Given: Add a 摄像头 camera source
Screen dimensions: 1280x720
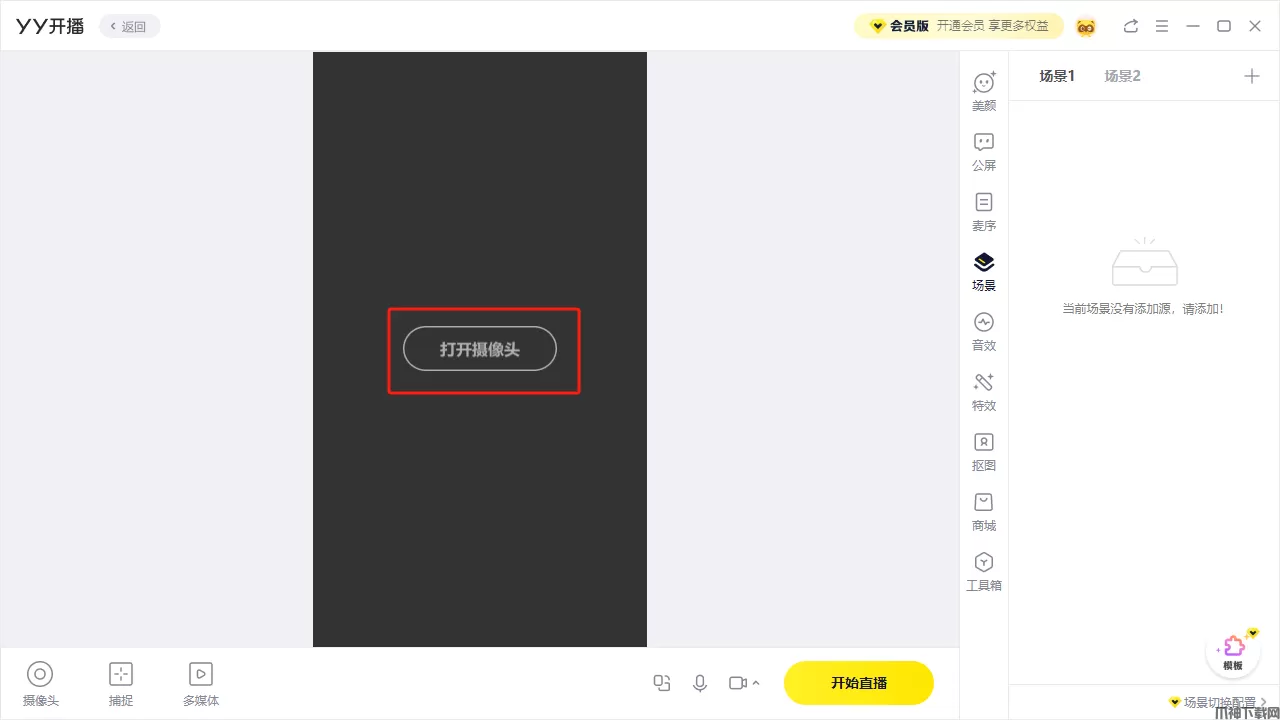Looking at the screenshot, I should (40, 684).
